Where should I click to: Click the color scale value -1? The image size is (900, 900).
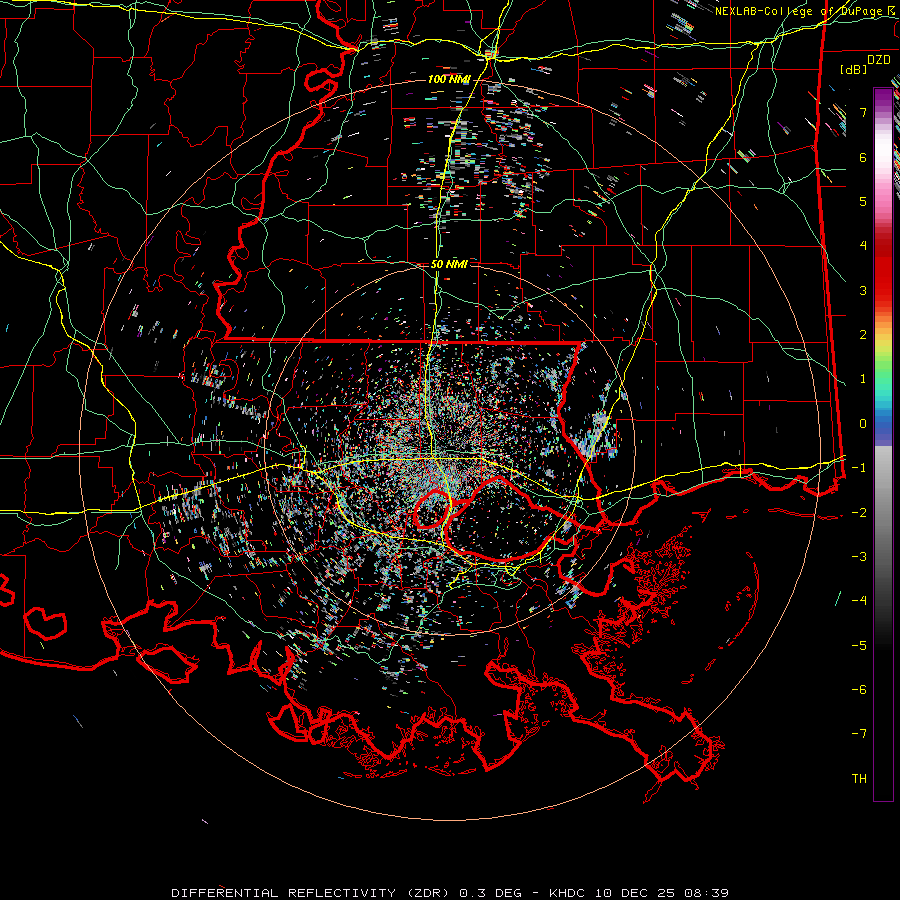coord(859,468)
